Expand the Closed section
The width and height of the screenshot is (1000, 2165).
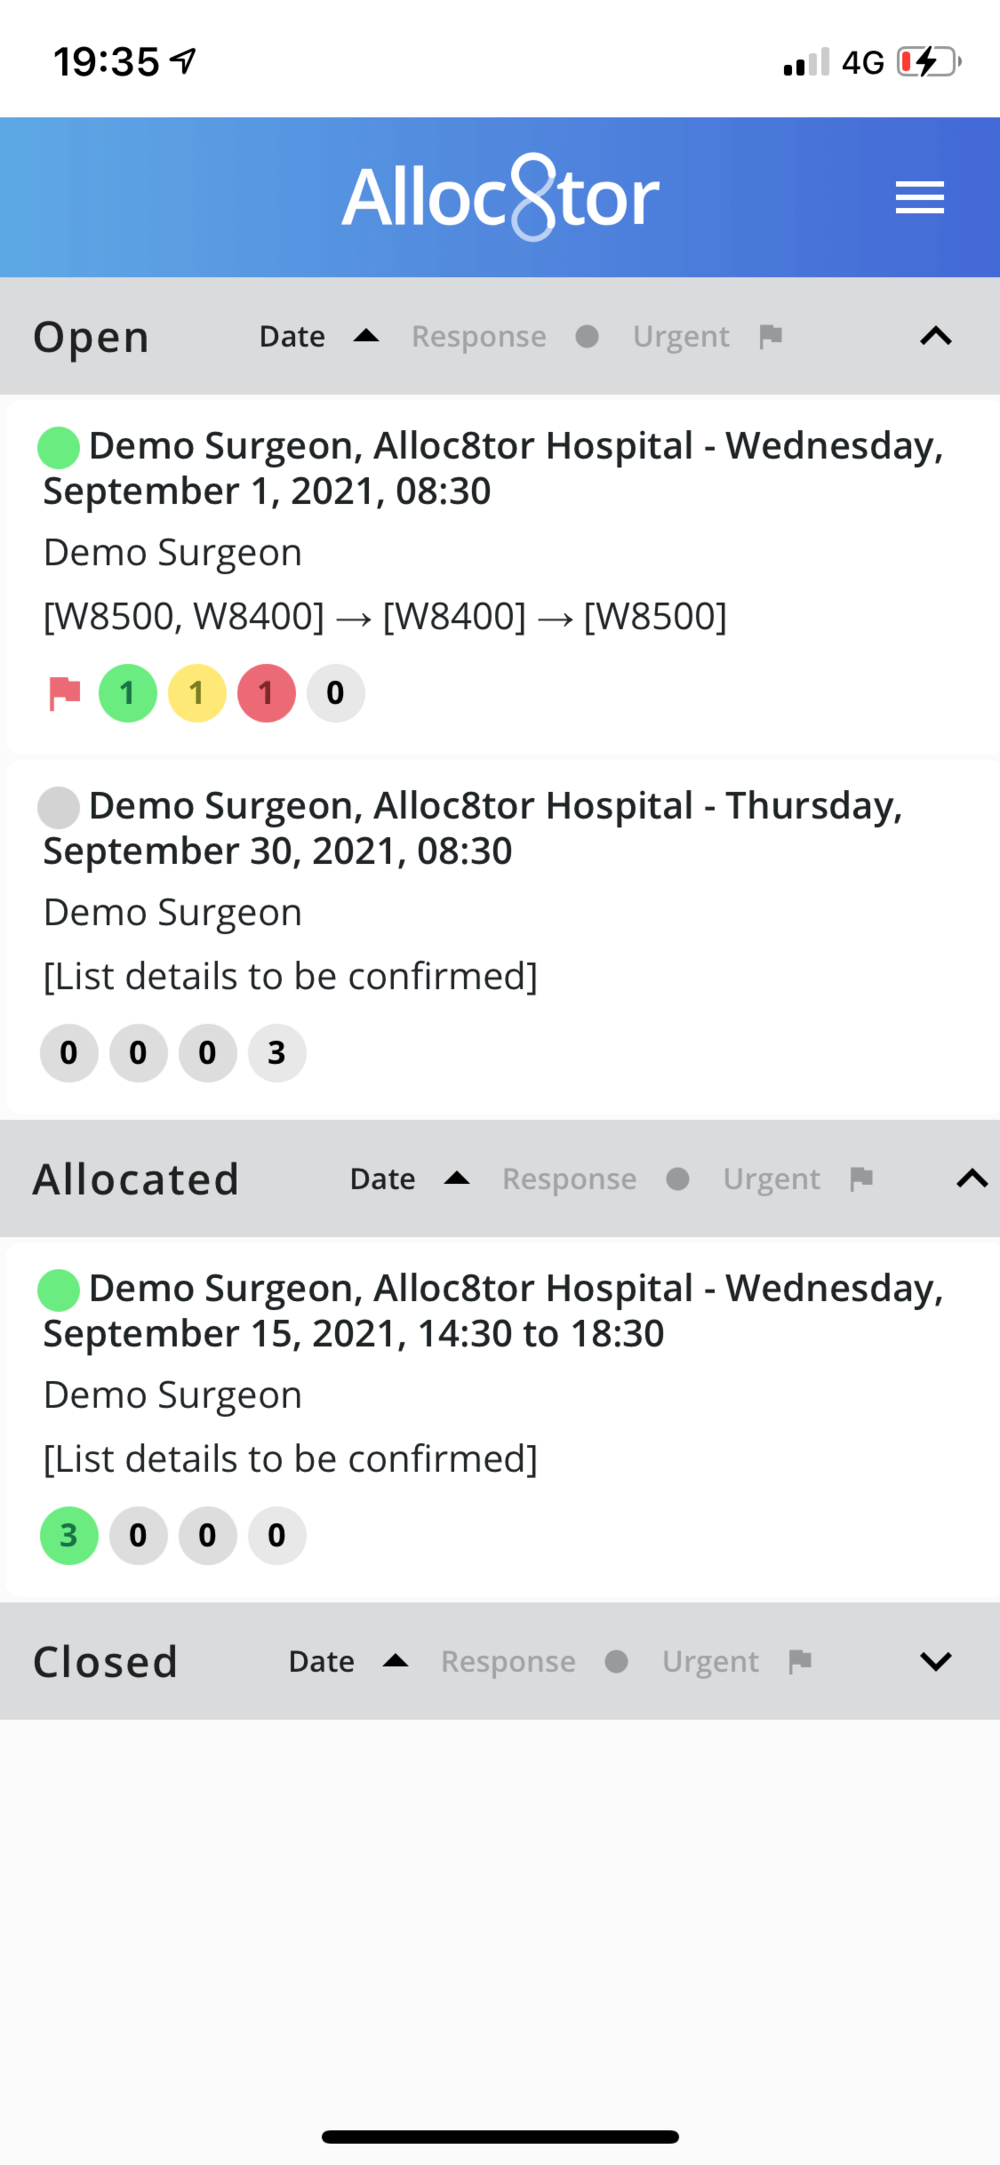pos(936,1661)
